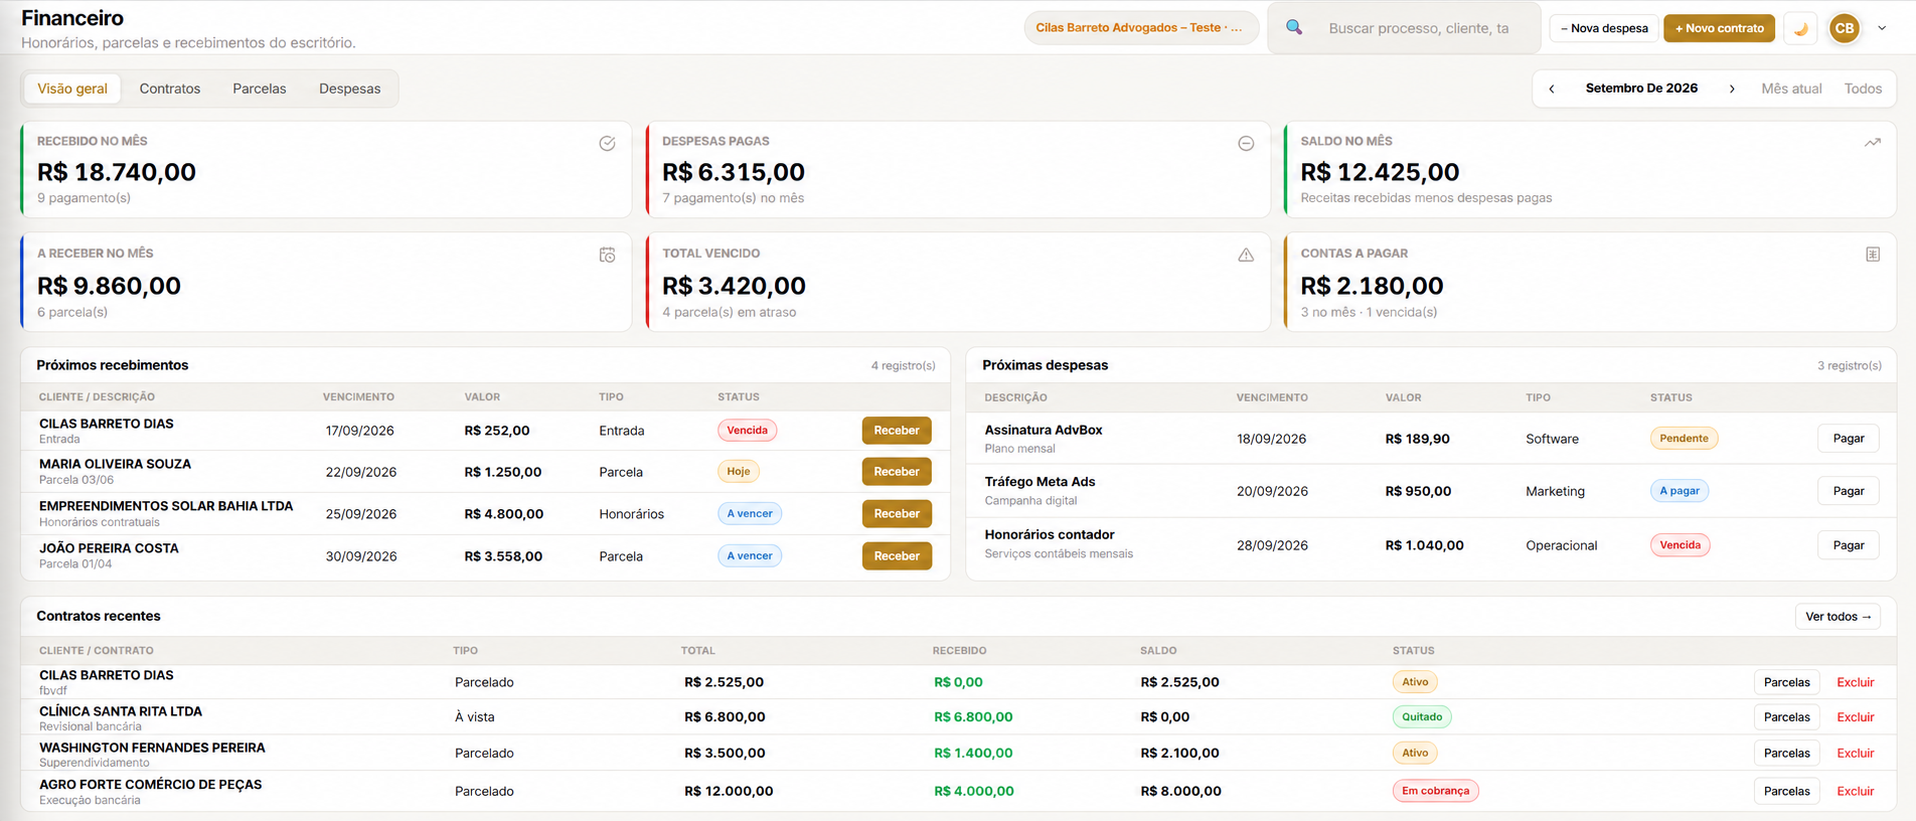Click the Ver todos button
This screenshot has height=821, width=1916.
(x=1838, y=617)
